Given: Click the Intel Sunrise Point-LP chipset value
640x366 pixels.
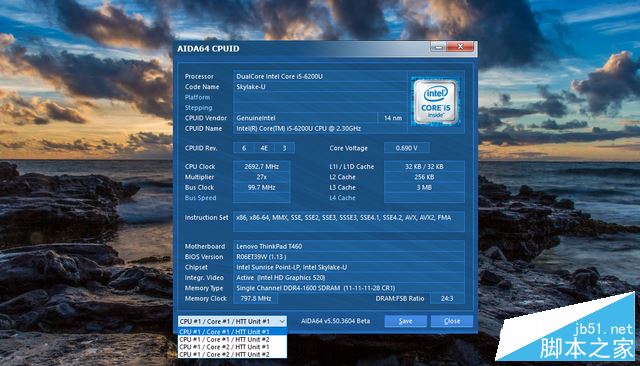Looking at the screenshot, I should (349, 267).
